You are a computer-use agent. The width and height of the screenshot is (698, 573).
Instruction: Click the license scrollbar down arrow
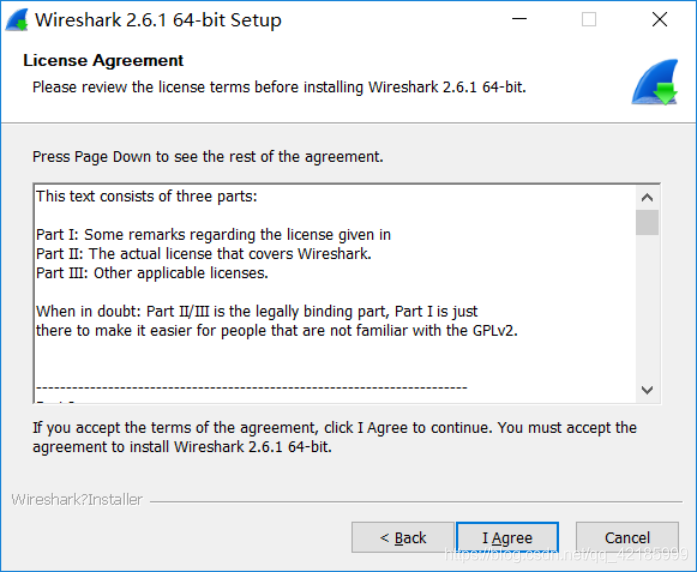point(647,390)
